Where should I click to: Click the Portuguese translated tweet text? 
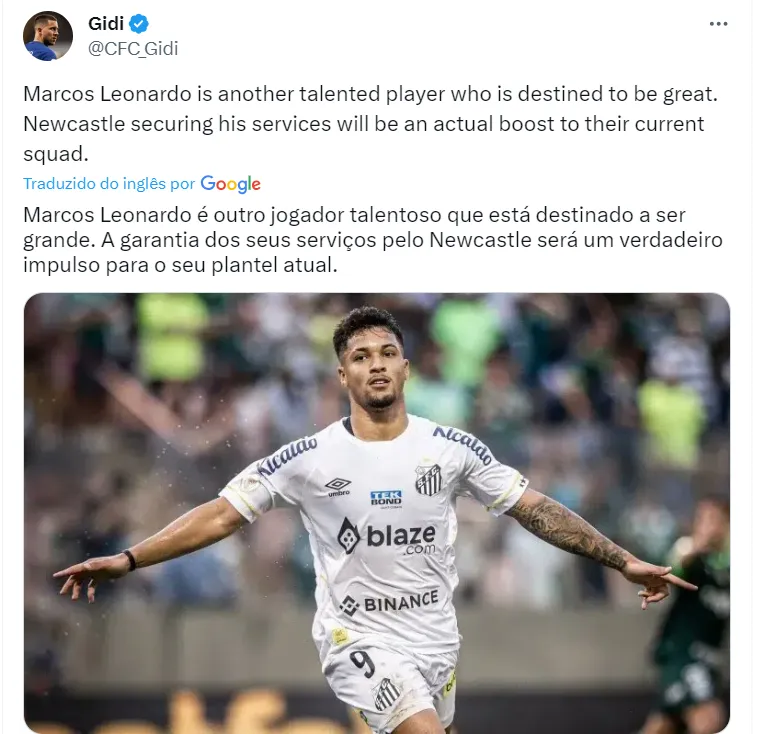point(373,240)
